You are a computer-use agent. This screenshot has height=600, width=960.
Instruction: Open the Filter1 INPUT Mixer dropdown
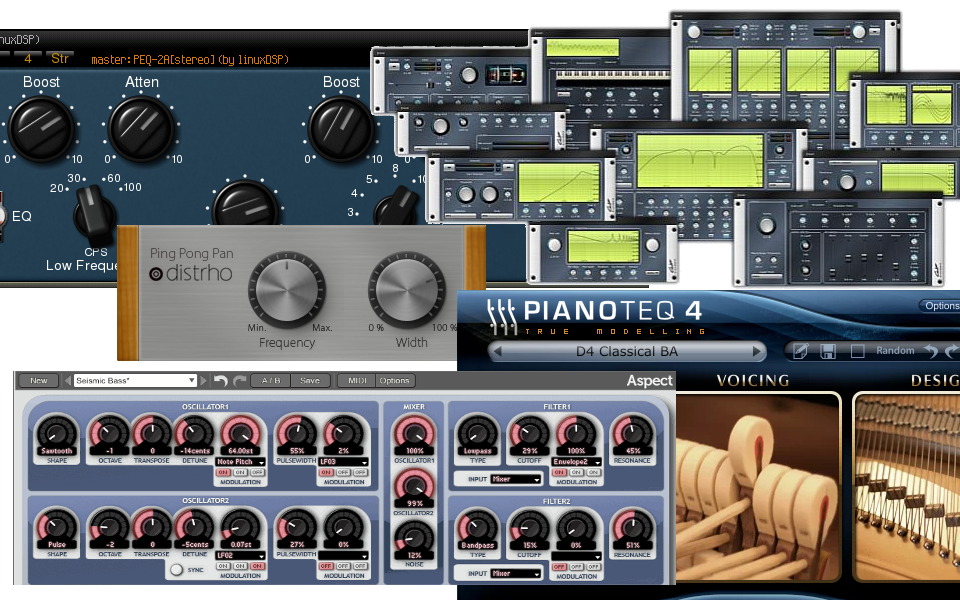pos(516,479)
